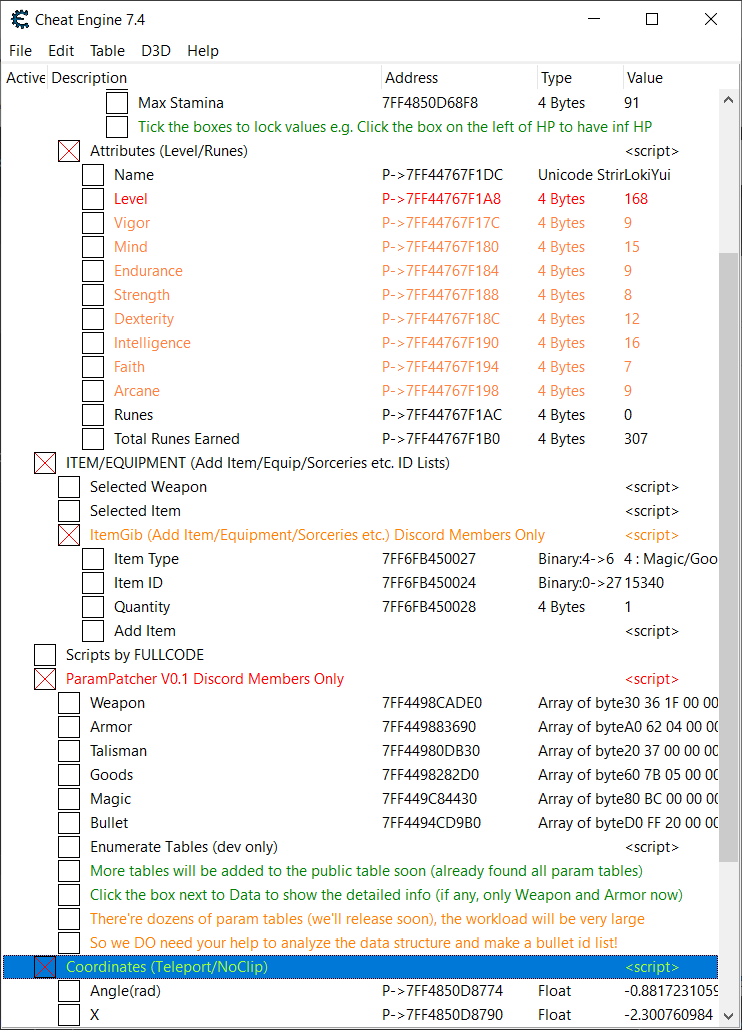Click the Name value LokiYui
The height and width of the screenshot is (1030, 742).
(647, 175)
